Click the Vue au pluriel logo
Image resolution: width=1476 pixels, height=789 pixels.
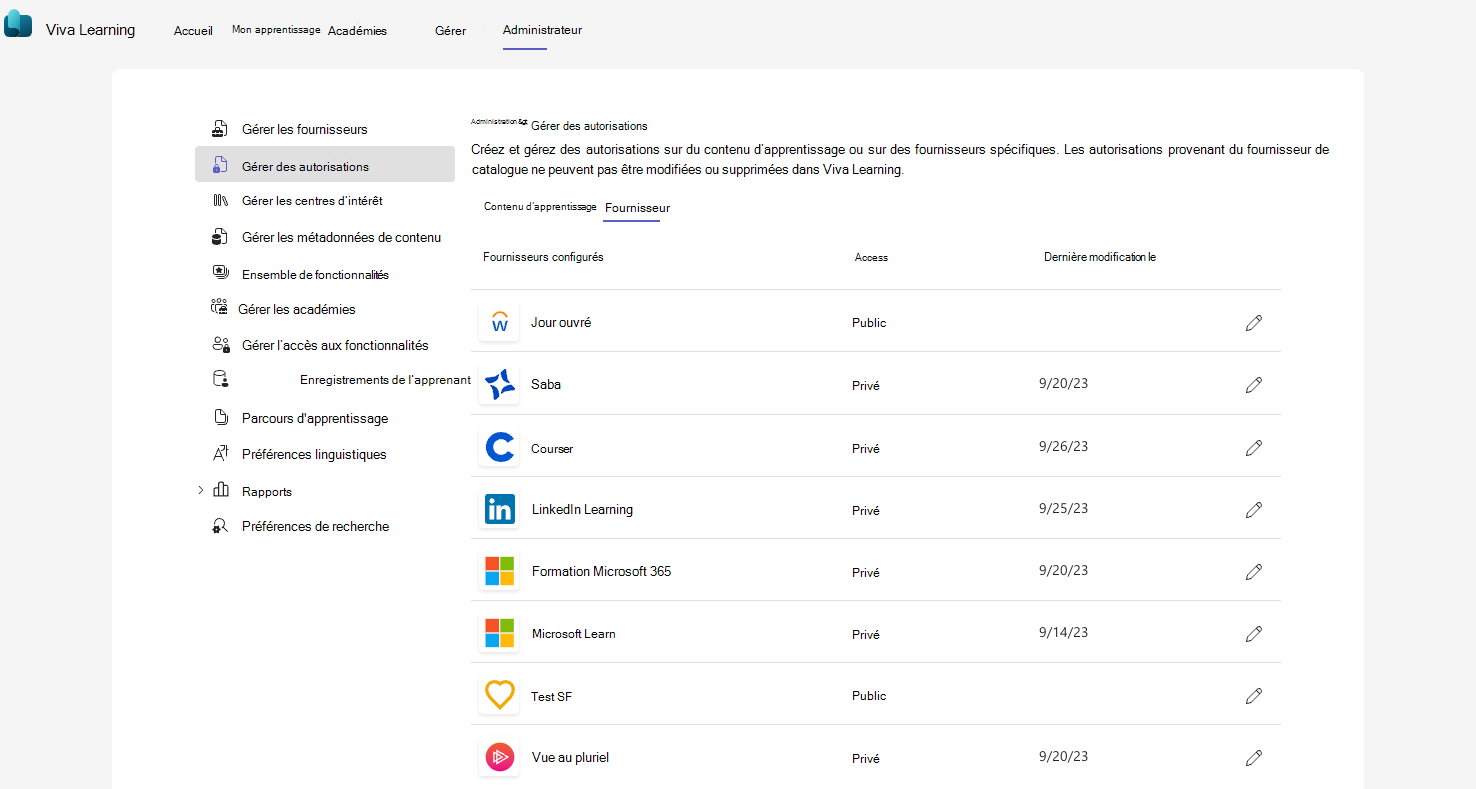click(x=499, y=757)
